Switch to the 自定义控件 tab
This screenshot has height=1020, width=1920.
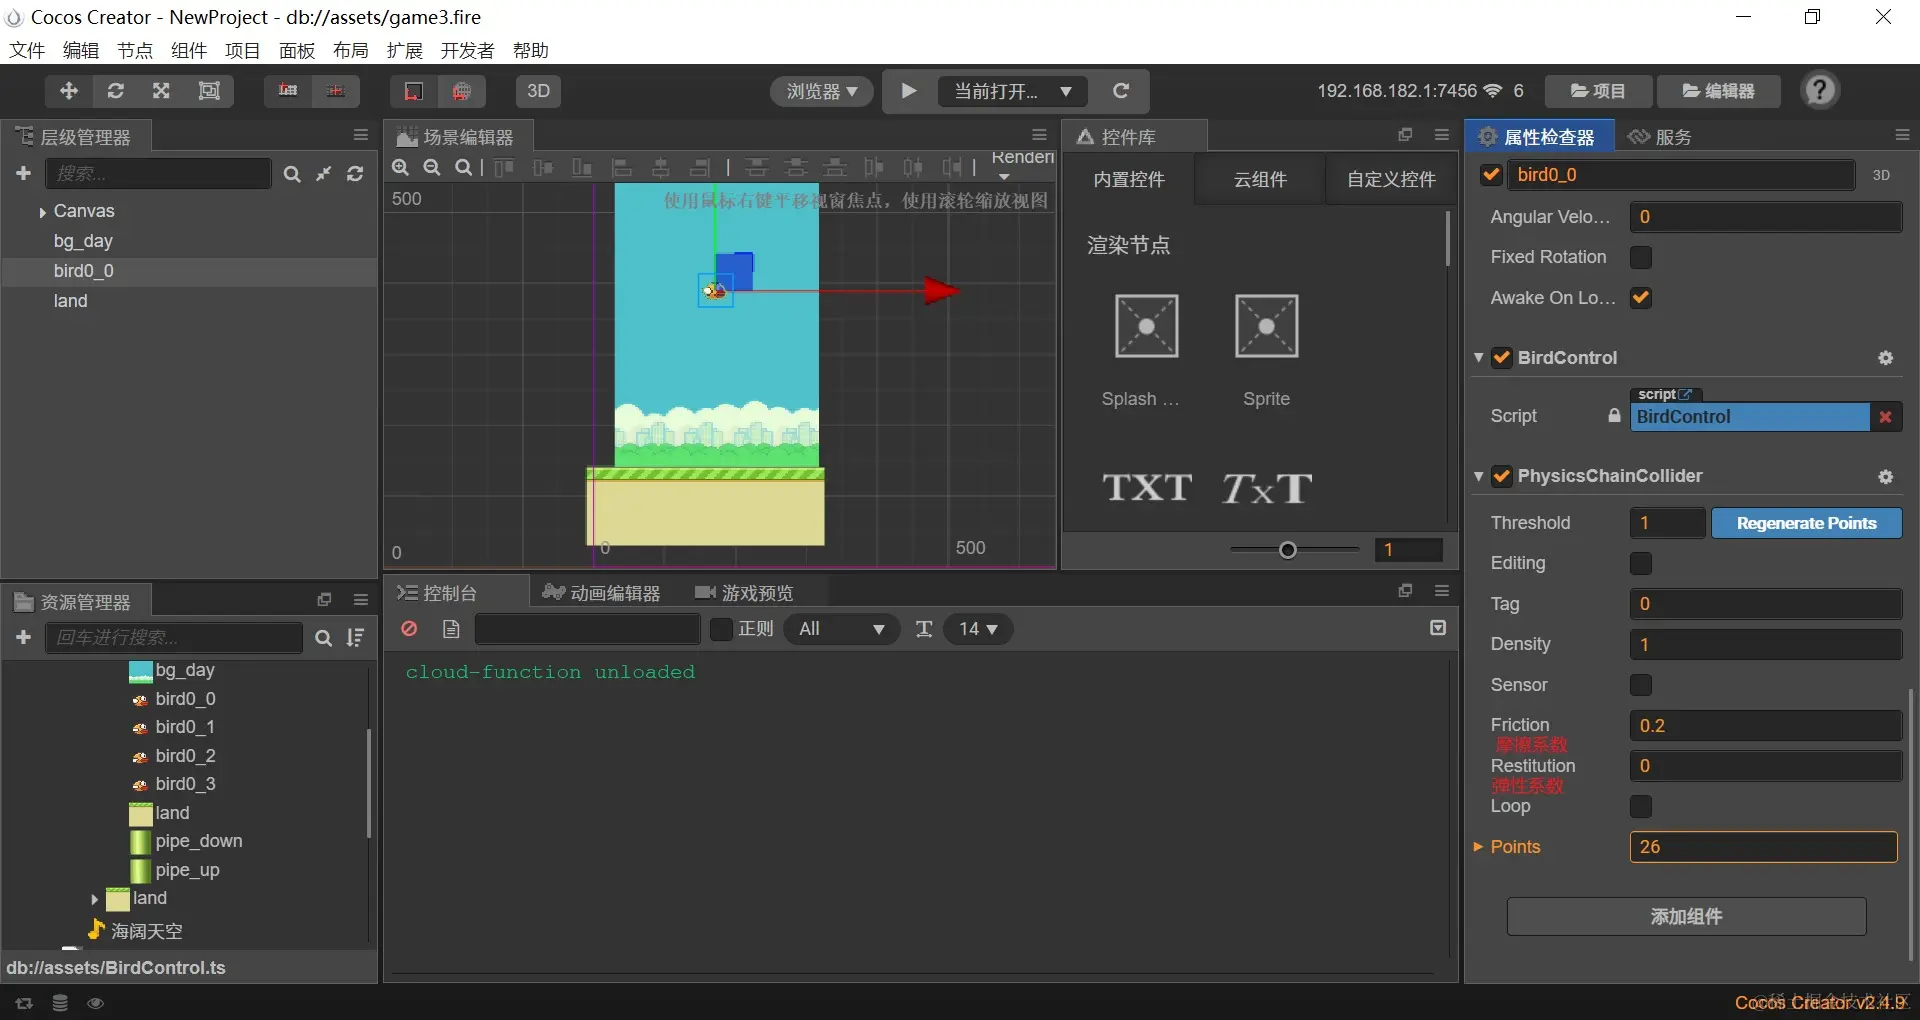tap(1391, 180)
